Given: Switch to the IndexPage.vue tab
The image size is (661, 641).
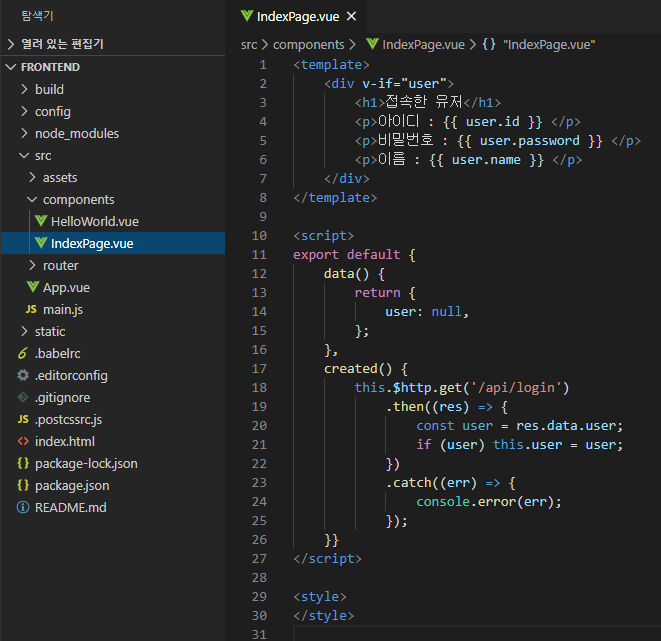Looking at the screenshot, I should pyautogui.click(x=298, y=16).
